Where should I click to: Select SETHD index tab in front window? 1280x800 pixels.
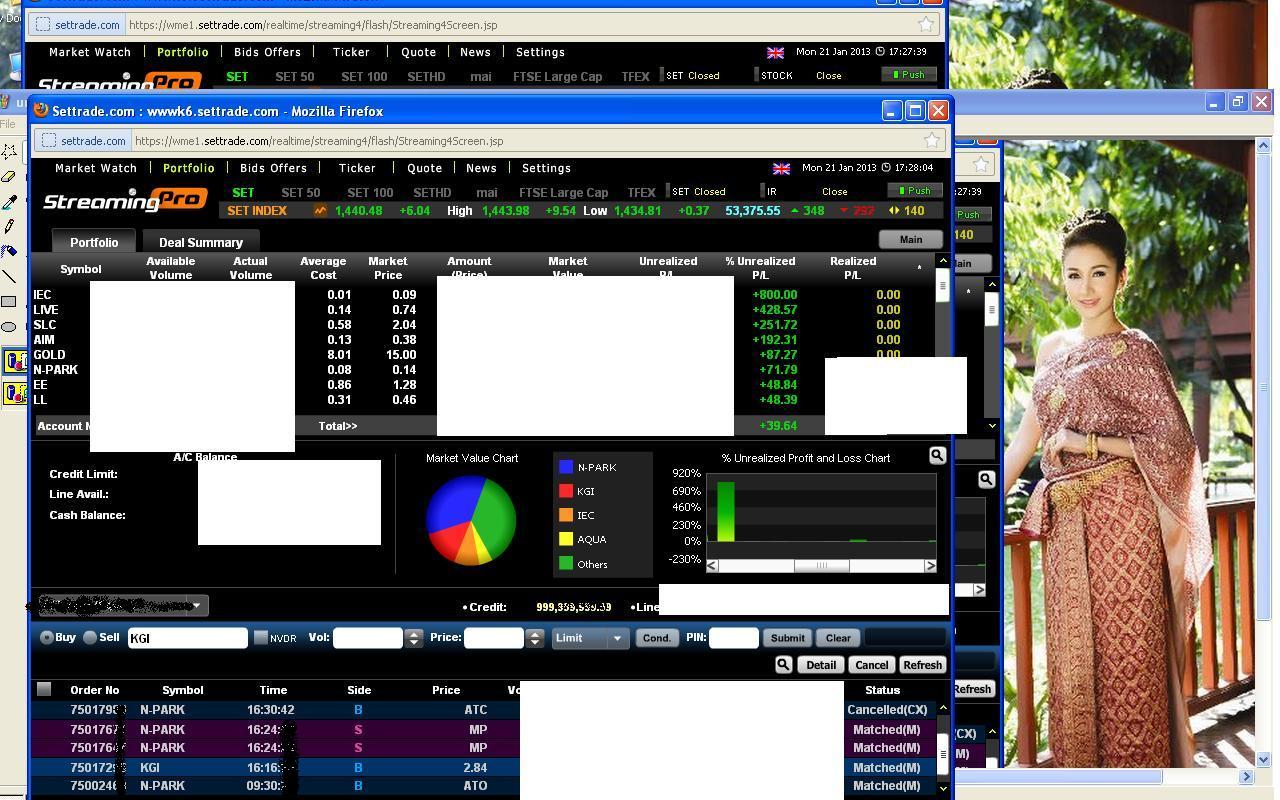pos(432,192)
